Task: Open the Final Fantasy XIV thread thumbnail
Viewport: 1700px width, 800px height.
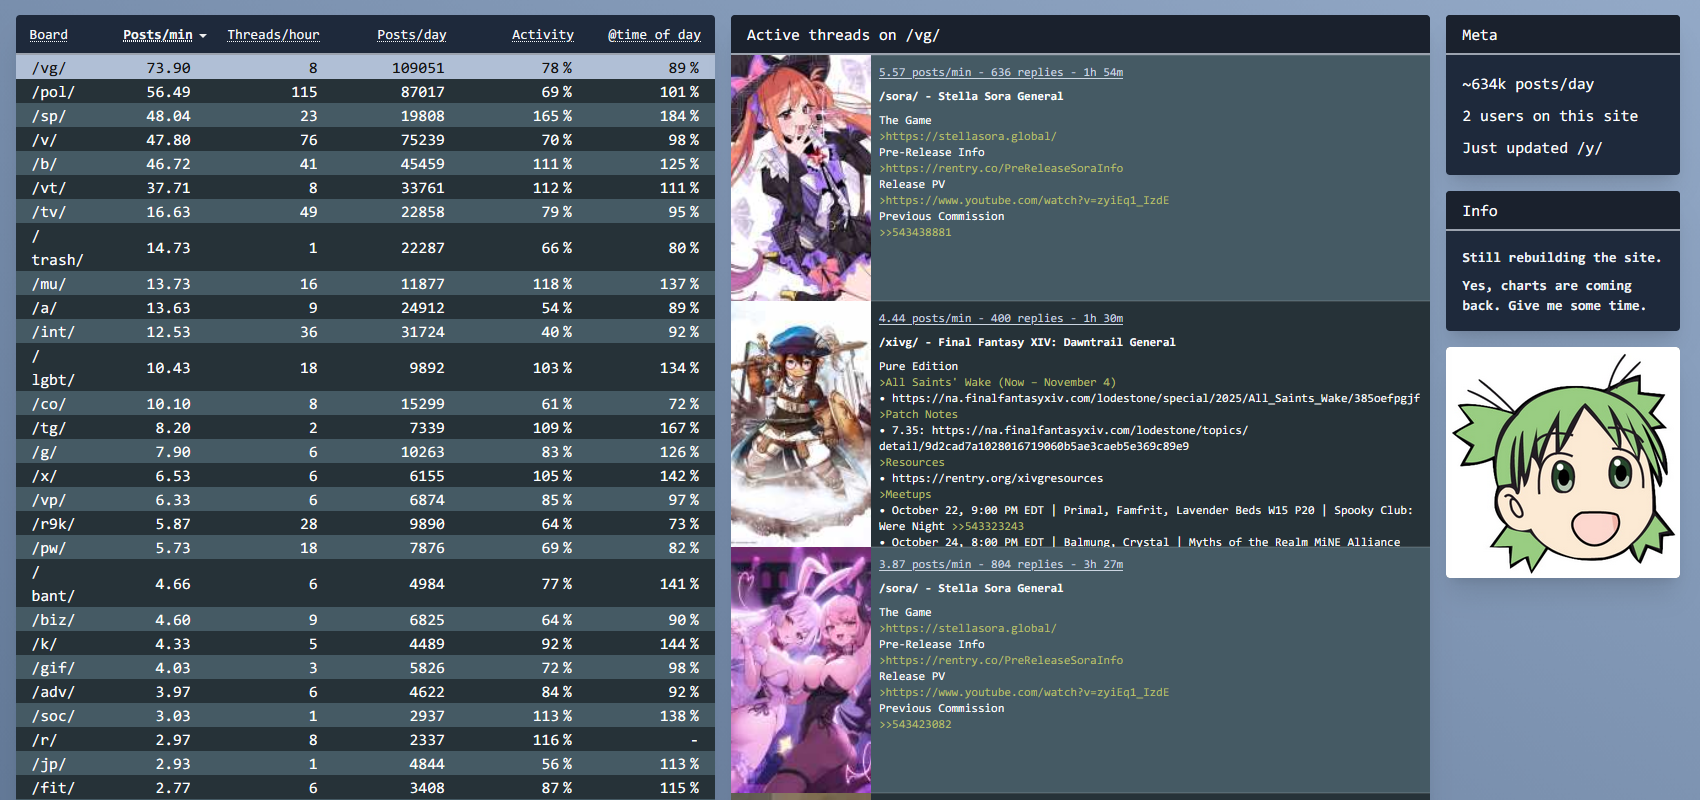Action: (801, 424)
